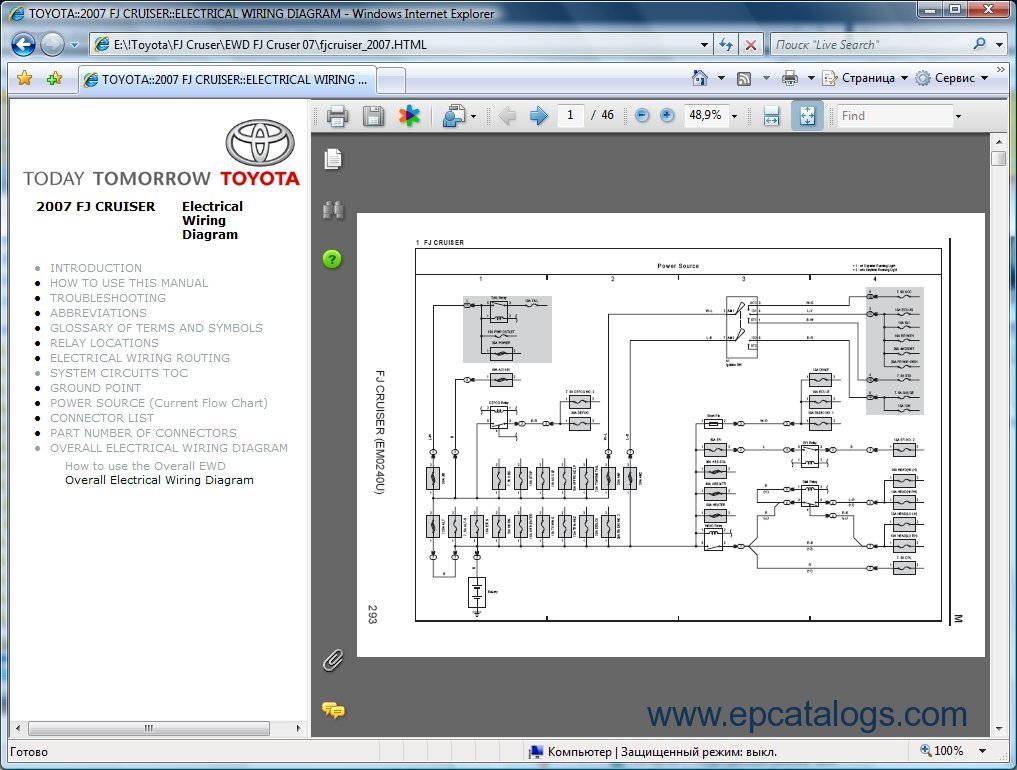The width and height of the screenshot is (1017, 770).
Task: Click the Refresh page icon
Action: click(726, 45)
